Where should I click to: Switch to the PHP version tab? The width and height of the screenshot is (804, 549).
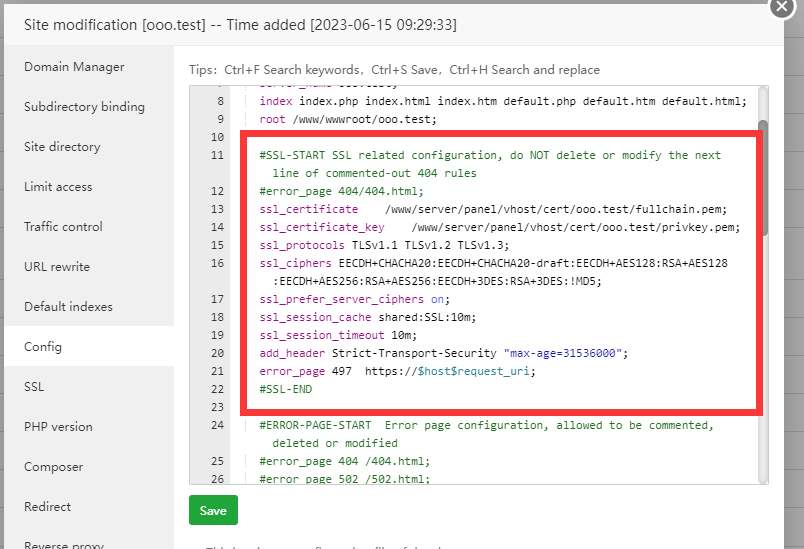click(x=58, y=427)
